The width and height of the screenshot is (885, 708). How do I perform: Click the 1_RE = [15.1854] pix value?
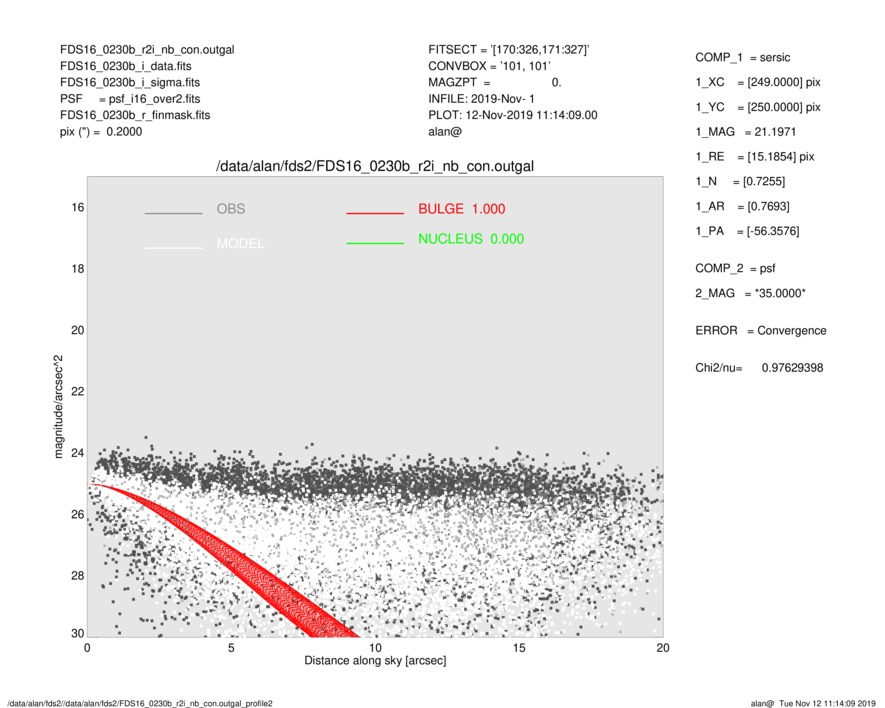755,157
